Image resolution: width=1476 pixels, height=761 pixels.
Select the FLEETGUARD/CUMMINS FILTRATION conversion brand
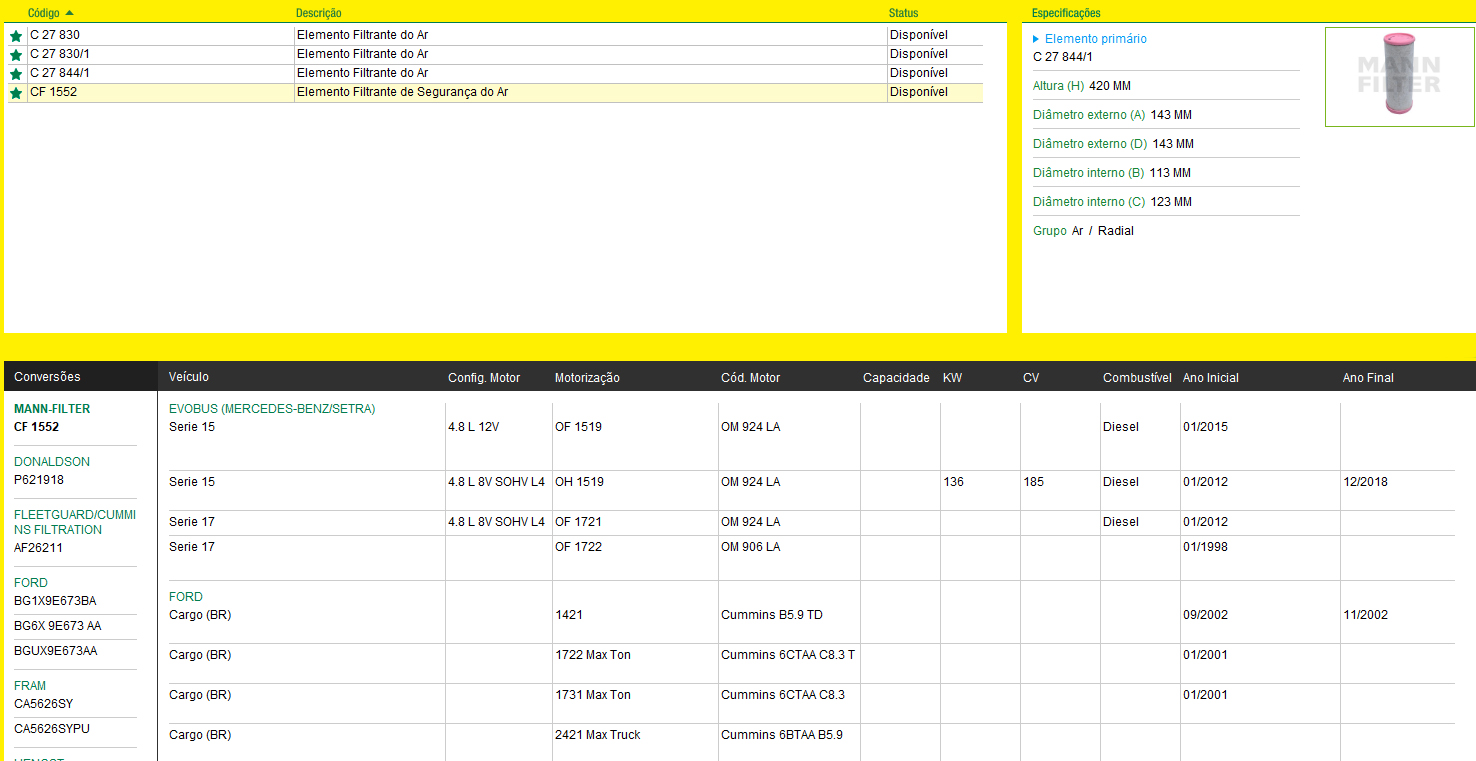point(75,522)
